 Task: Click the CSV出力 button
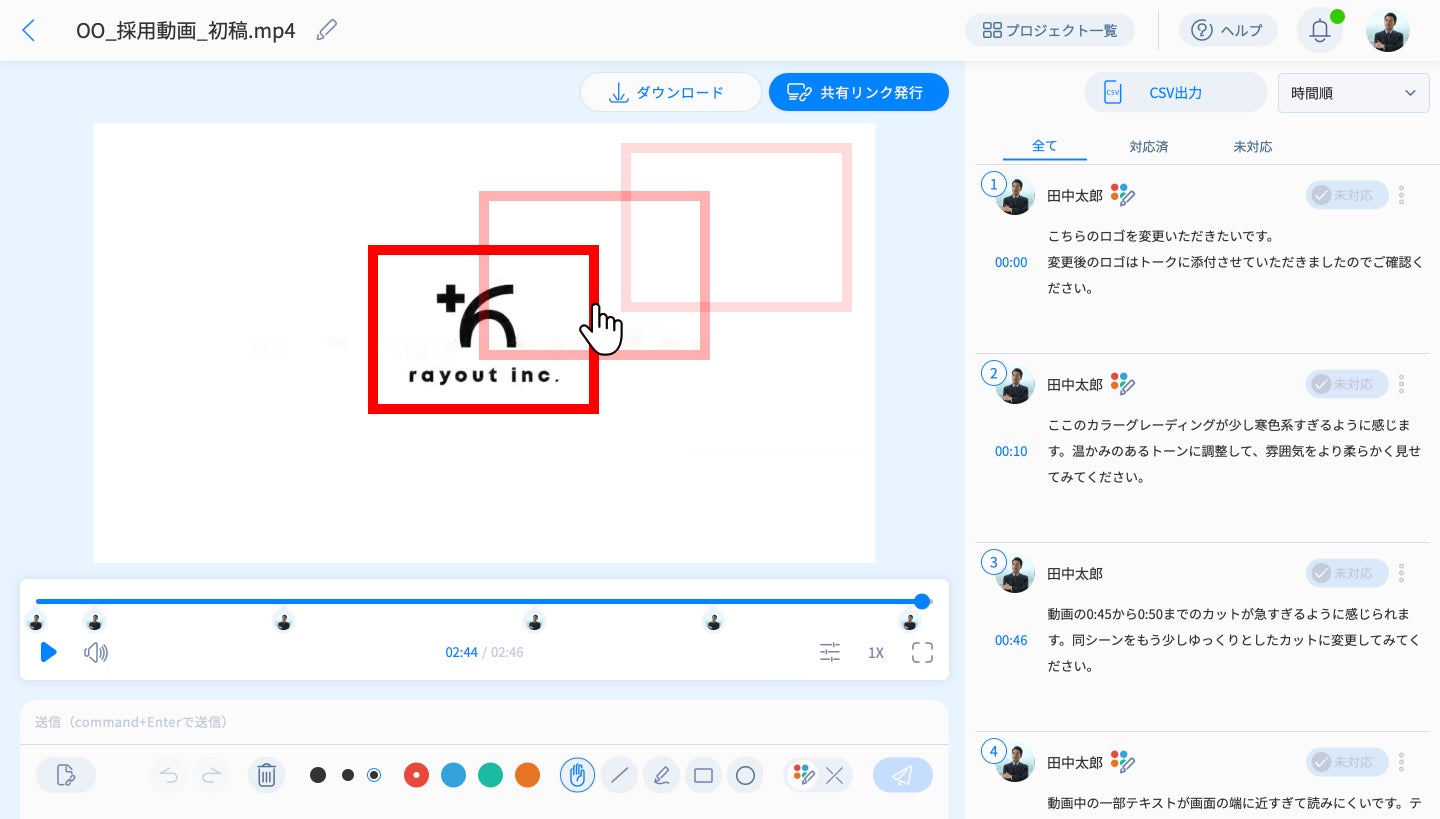tap(1176, 93)
